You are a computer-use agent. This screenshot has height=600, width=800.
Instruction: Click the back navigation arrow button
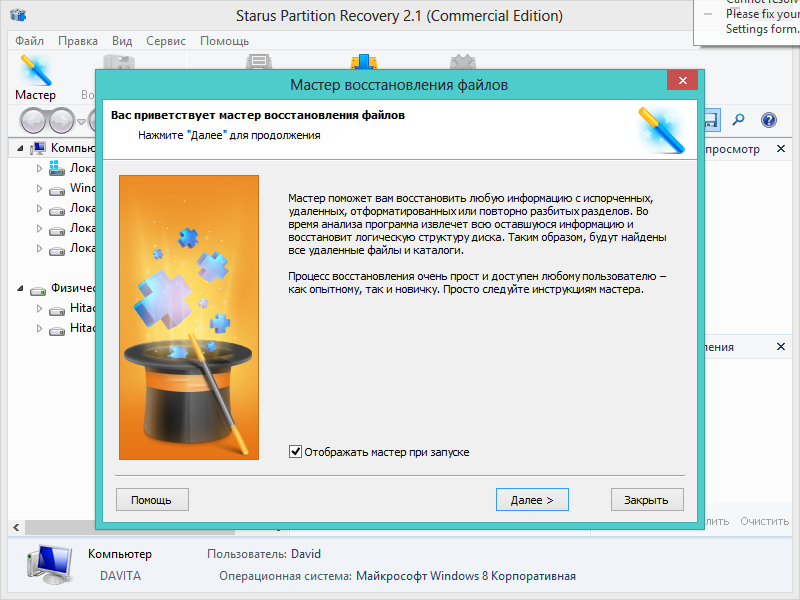(x=34, y=121)
